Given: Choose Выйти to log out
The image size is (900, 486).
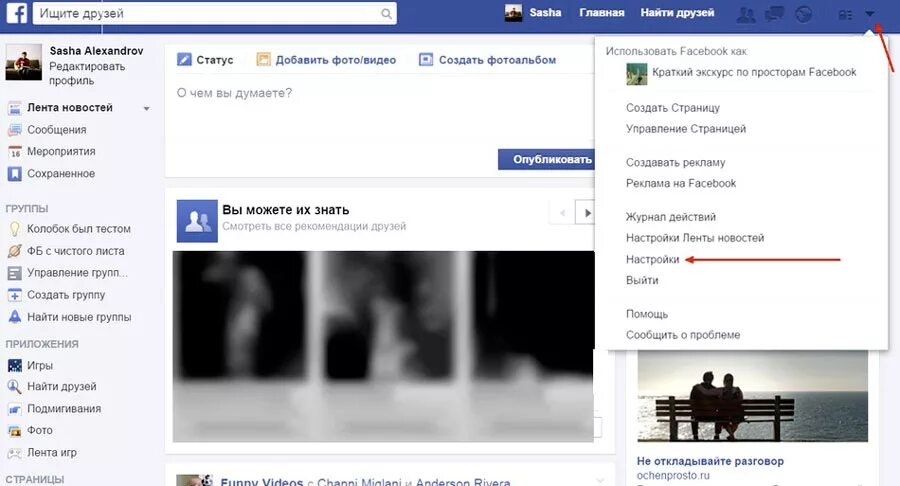Looking at the screenshot, I should point(642,281).
